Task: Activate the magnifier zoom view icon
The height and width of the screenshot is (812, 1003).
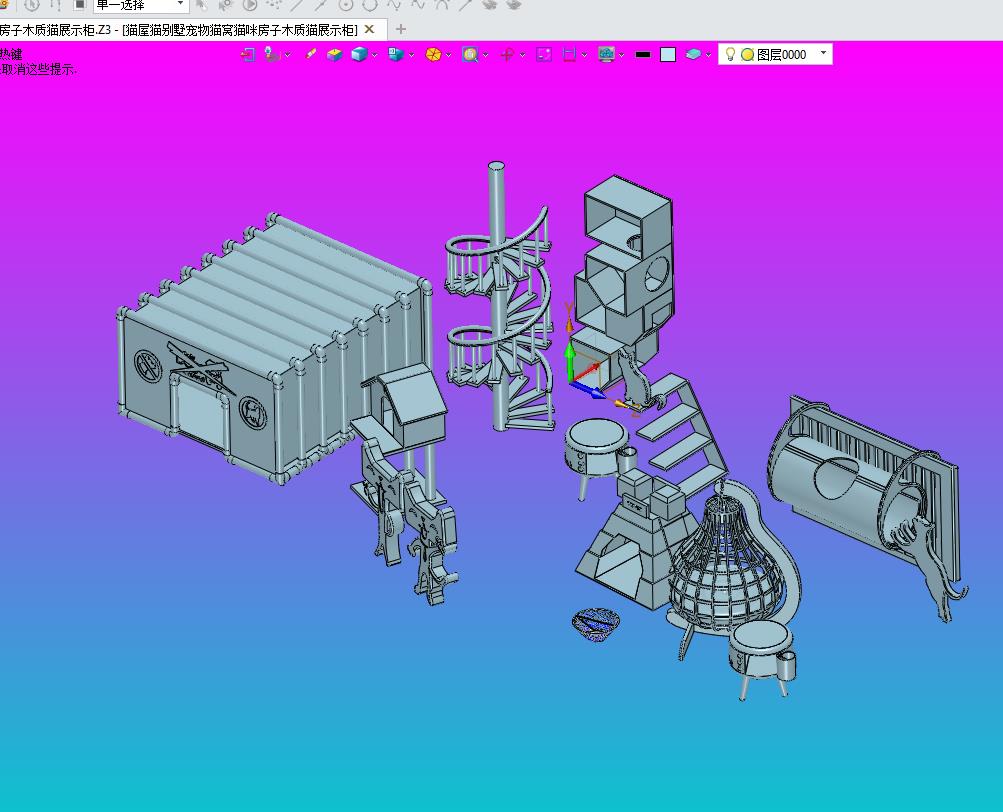Action: coord(470,54)
